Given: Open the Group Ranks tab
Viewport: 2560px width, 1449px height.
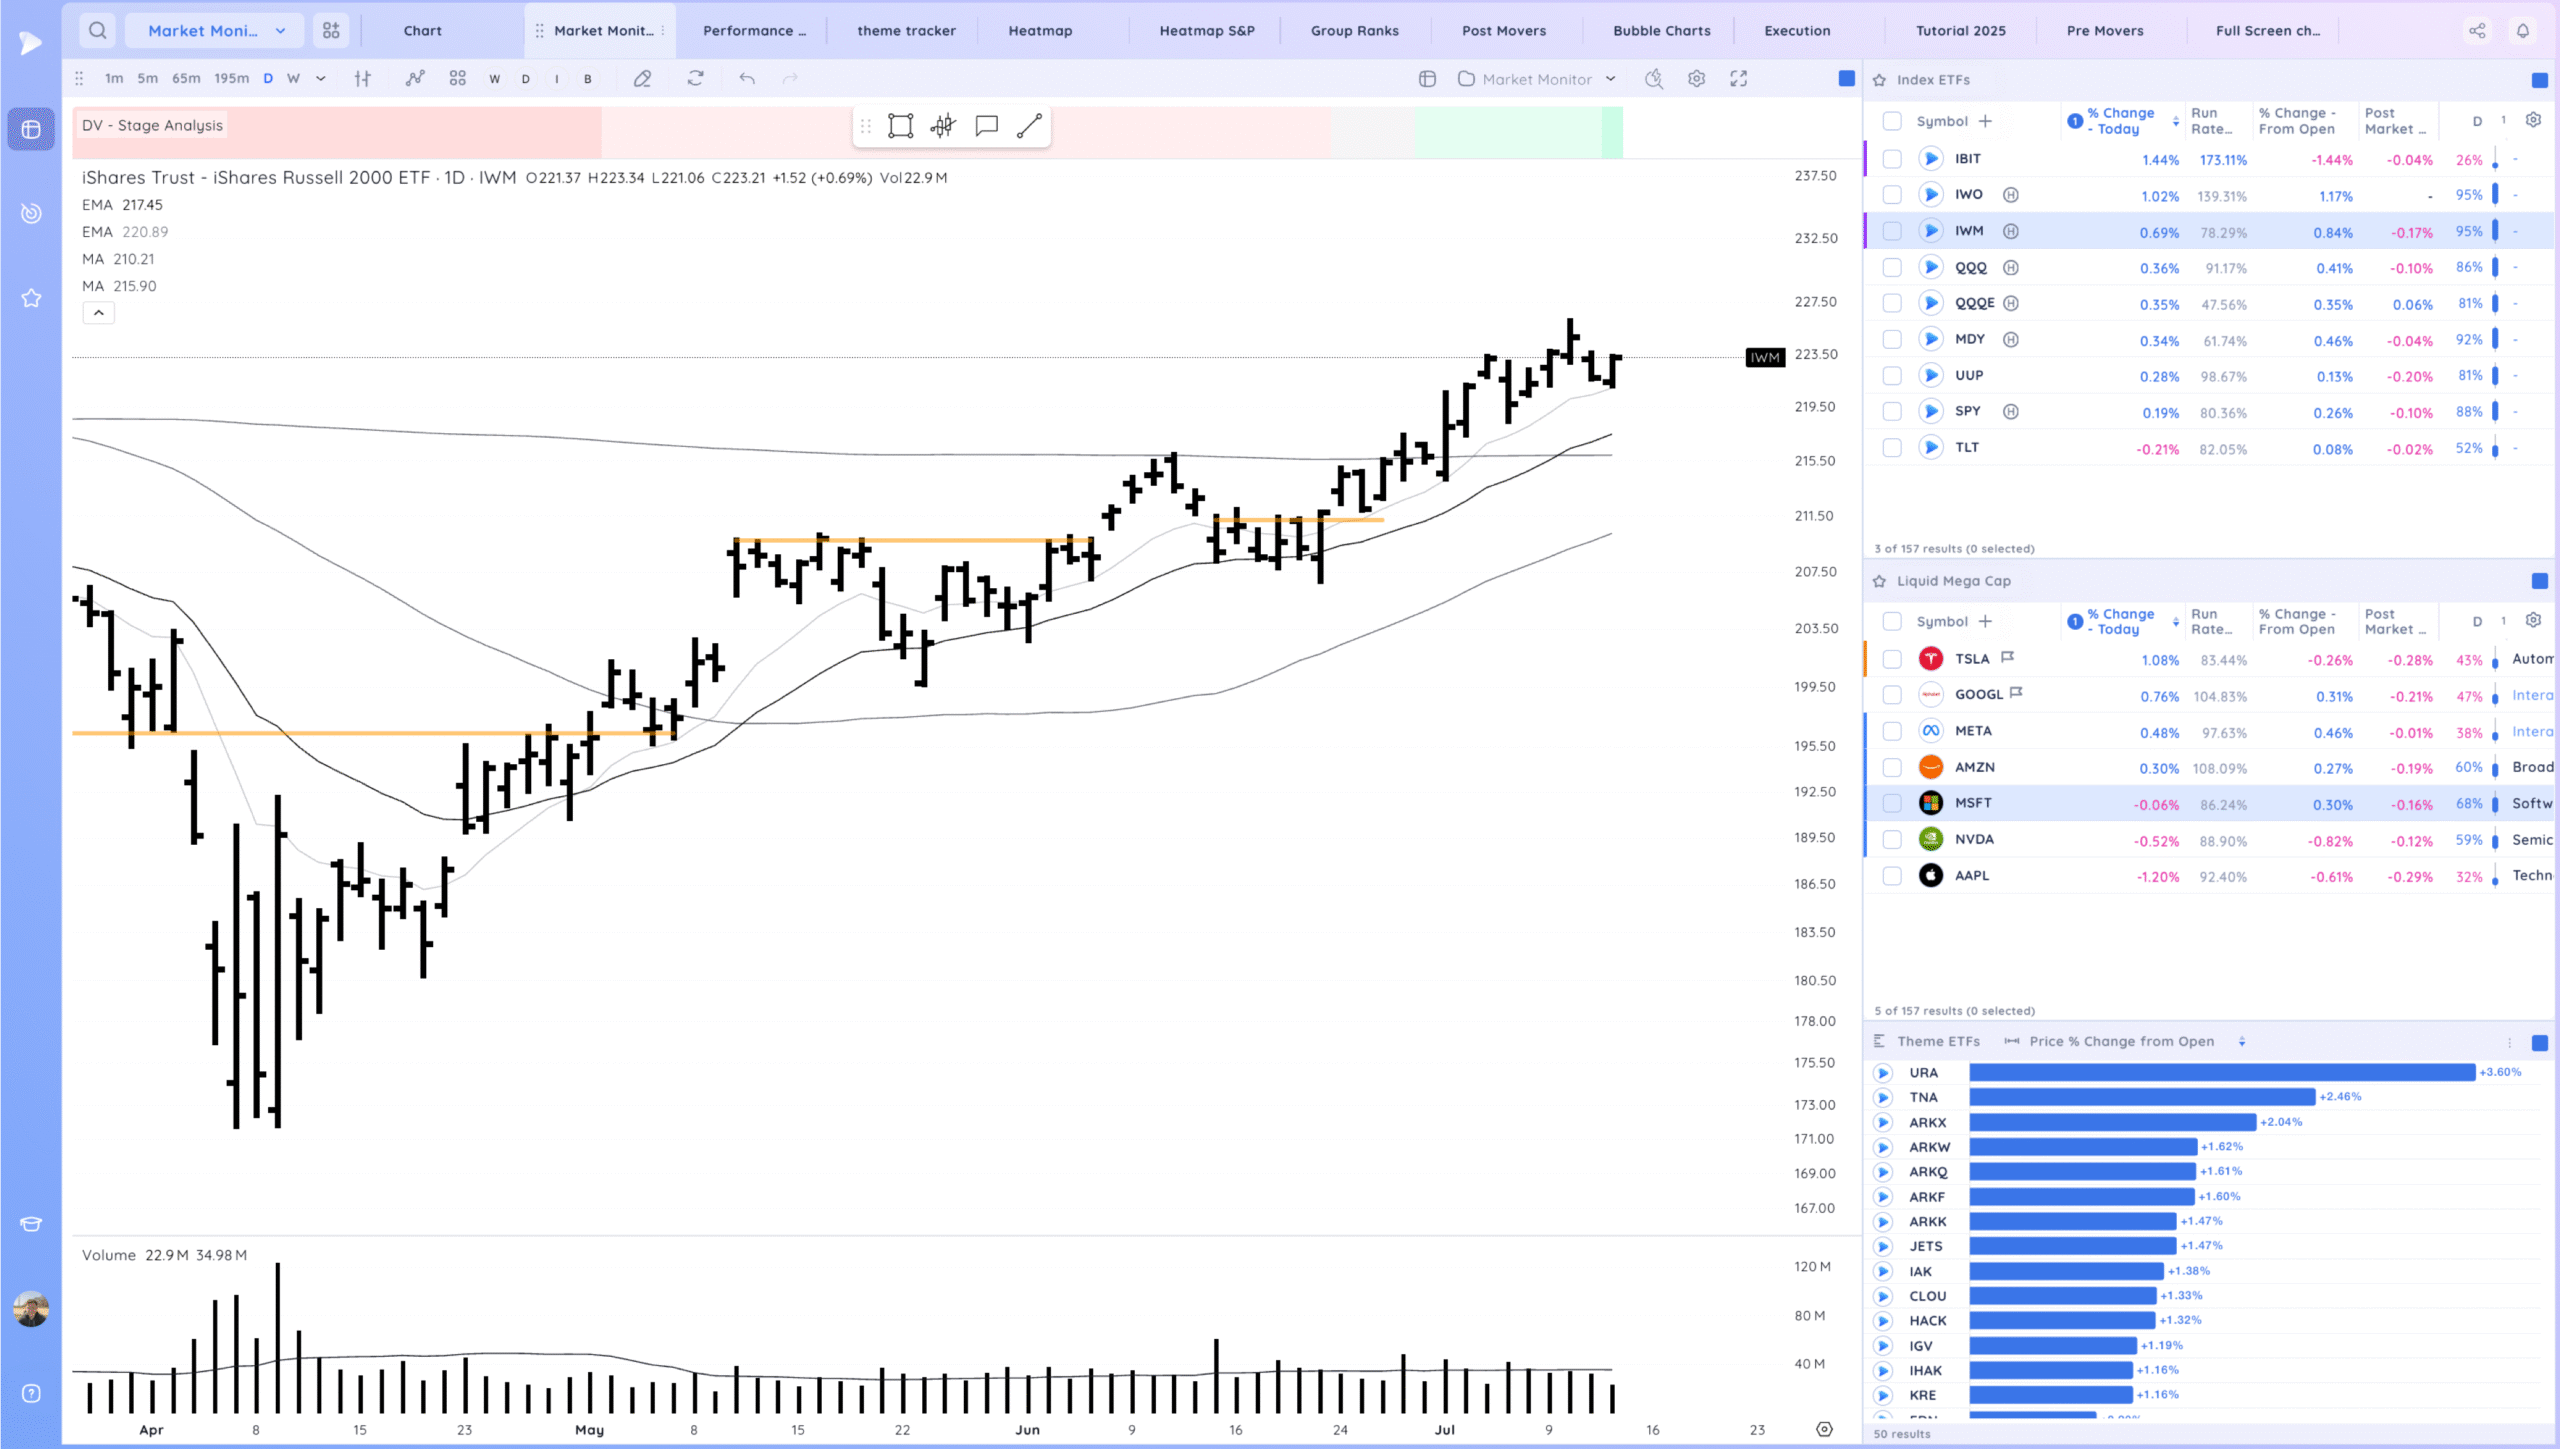Looking at the screenshot, I should [1354, 31].
